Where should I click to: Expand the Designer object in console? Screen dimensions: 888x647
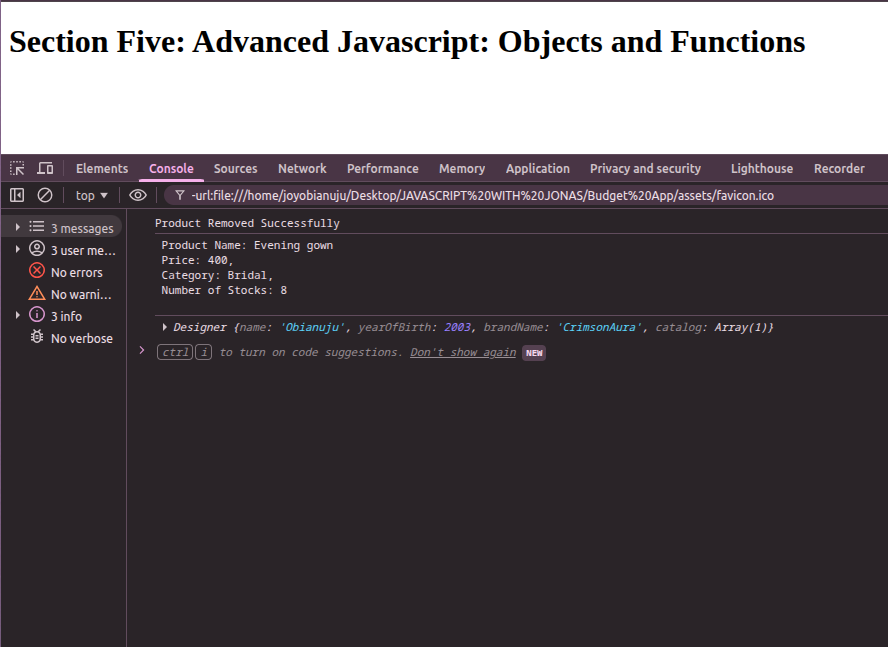click(x=164, y=327)
